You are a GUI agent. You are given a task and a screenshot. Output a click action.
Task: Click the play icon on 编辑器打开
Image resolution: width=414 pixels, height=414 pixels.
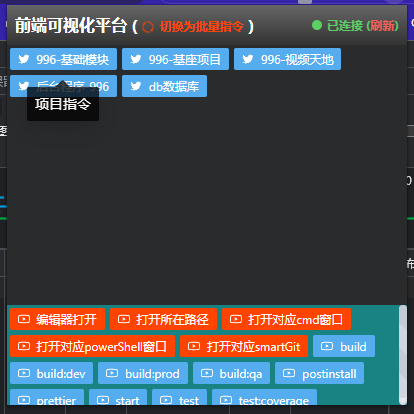pos(24,319)
